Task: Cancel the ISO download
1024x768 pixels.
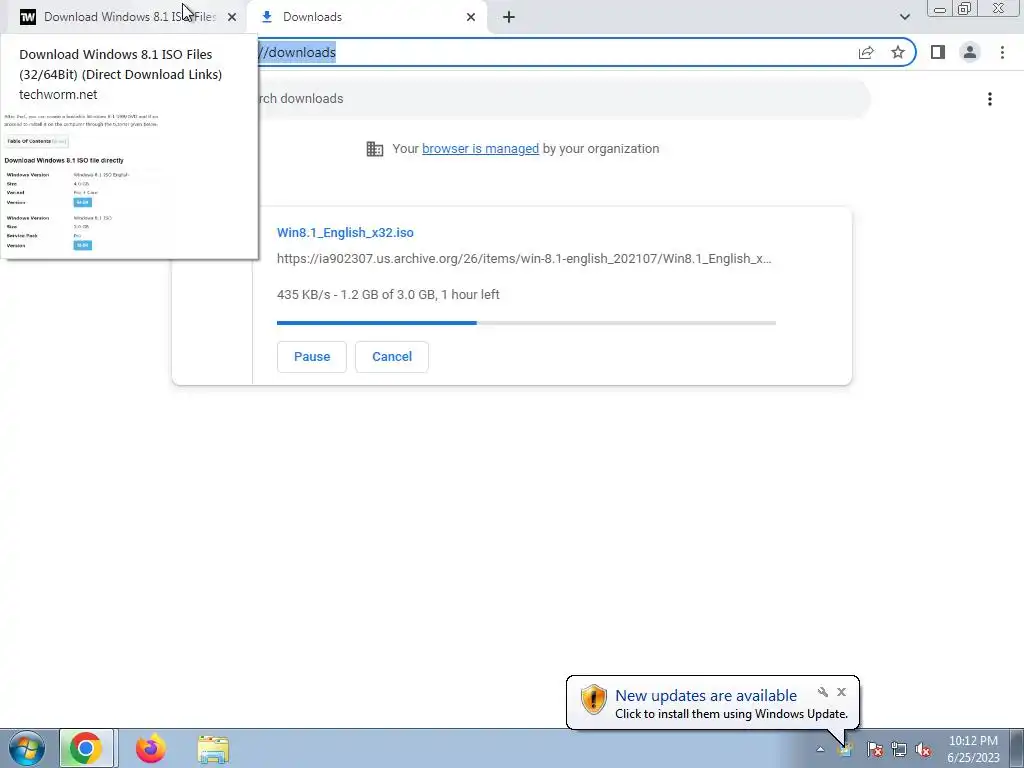Action: pyautogui.click(x=392, y=357)
